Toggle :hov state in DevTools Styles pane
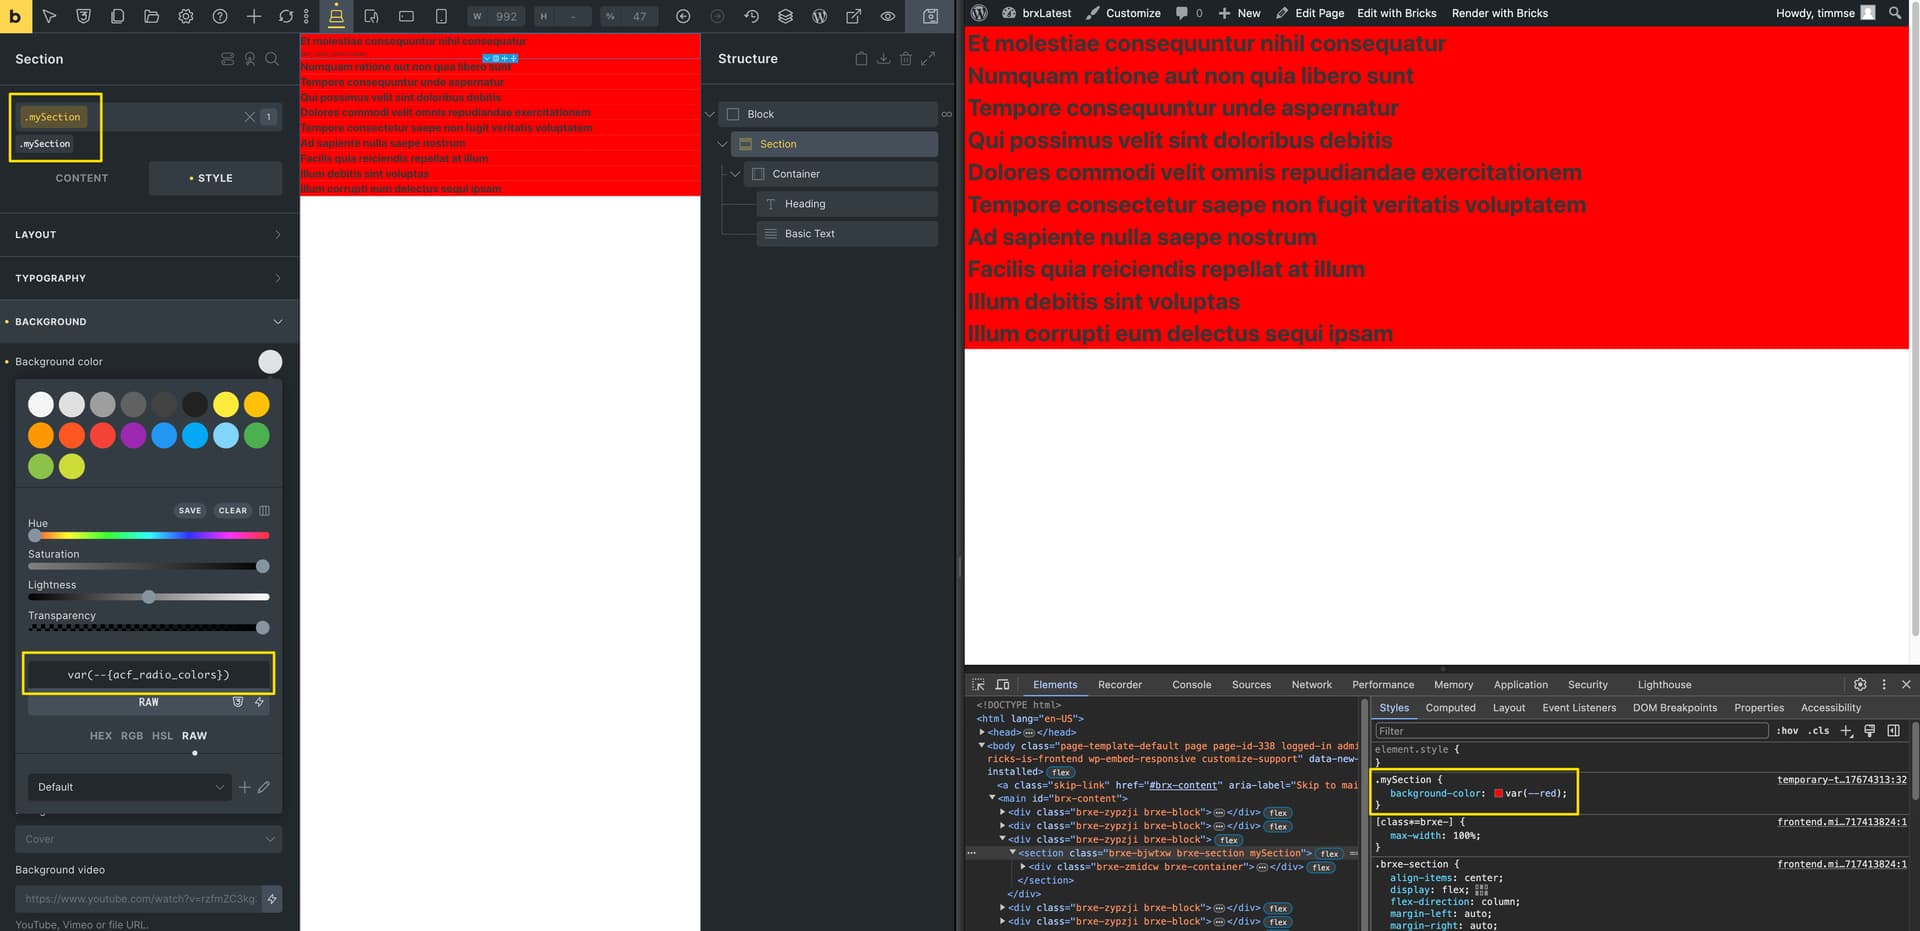1920x931 pixels. 1787,731
